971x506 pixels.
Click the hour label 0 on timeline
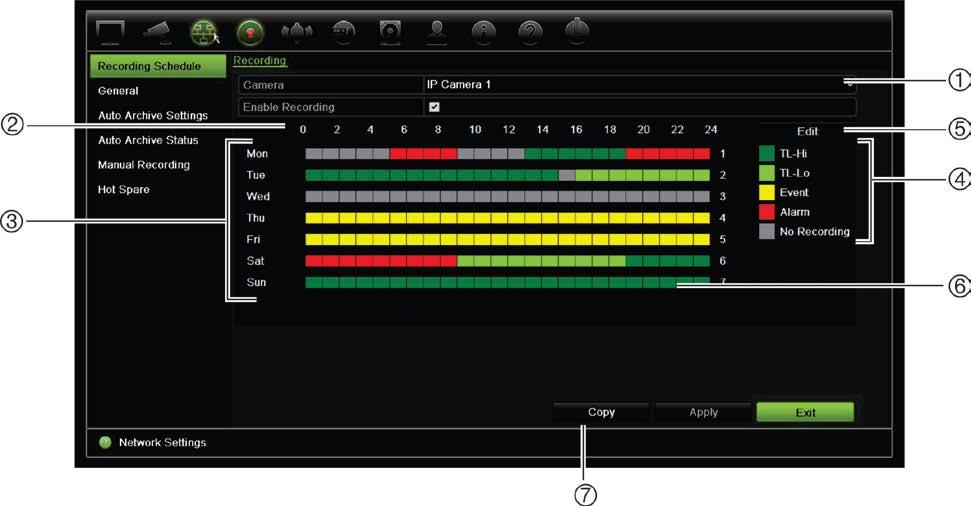[303, 129]
